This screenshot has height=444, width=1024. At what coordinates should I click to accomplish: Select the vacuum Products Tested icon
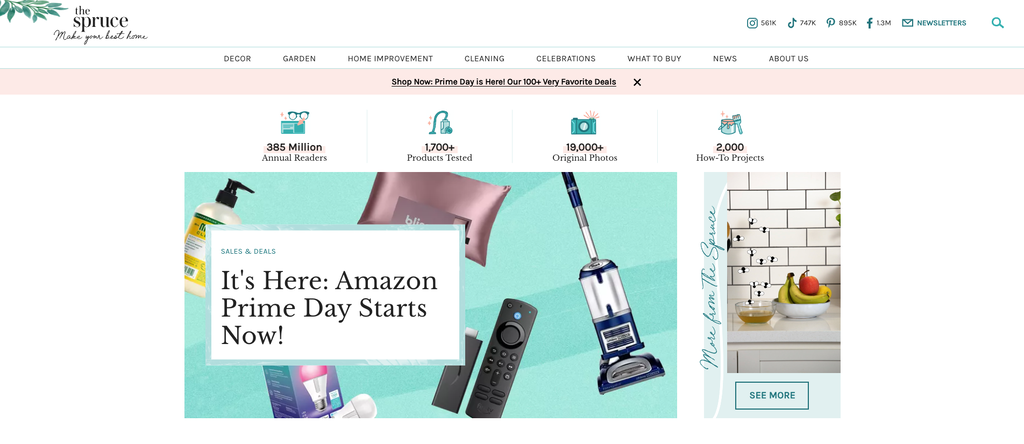[440, 123]
